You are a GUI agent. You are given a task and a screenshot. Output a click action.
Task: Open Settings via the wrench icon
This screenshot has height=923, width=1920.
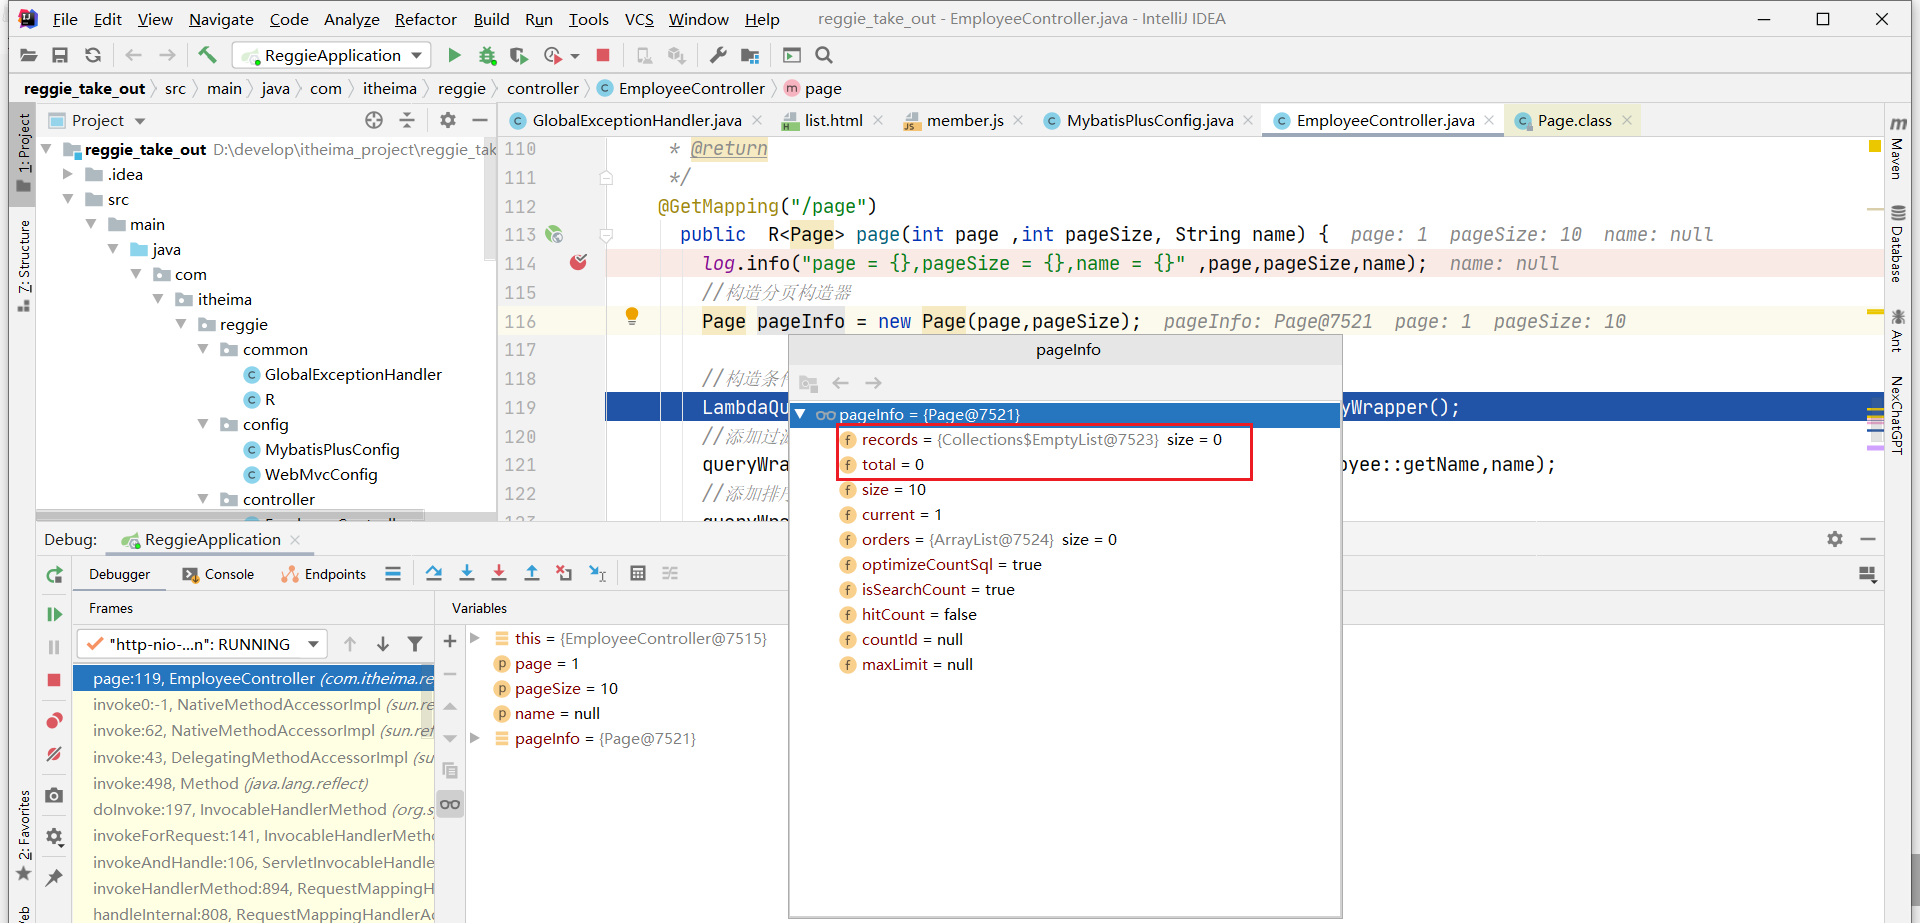point(718,55)
